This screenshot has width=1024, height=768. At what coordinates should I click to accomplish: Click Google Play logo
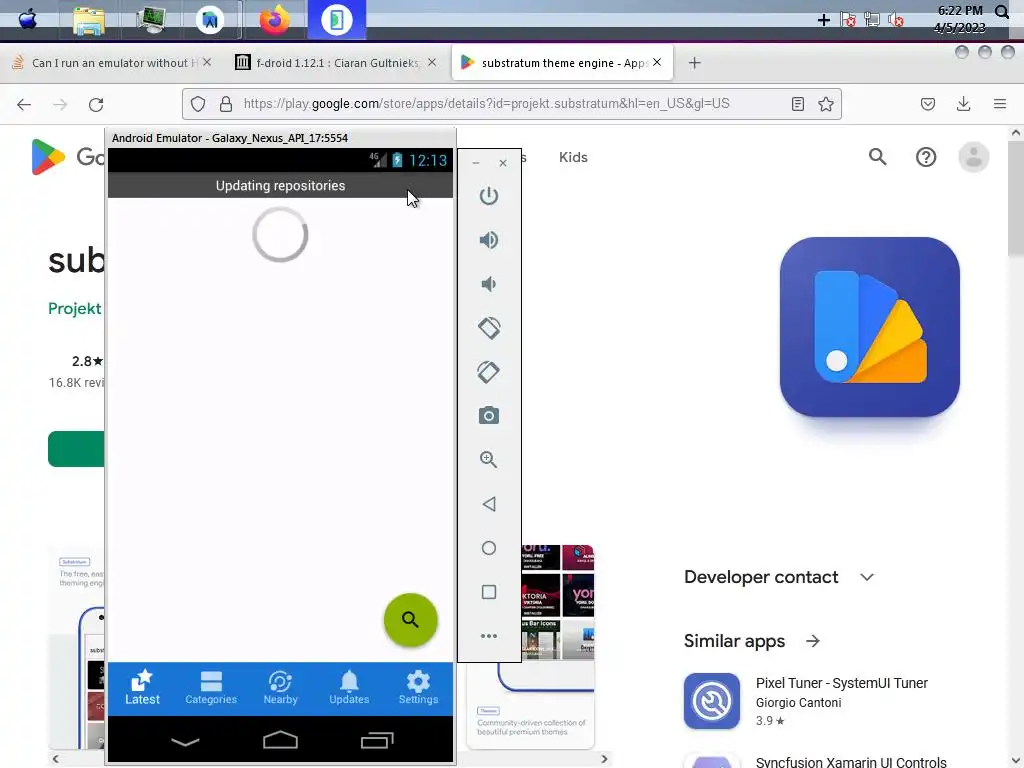click(x=48, y=157)
